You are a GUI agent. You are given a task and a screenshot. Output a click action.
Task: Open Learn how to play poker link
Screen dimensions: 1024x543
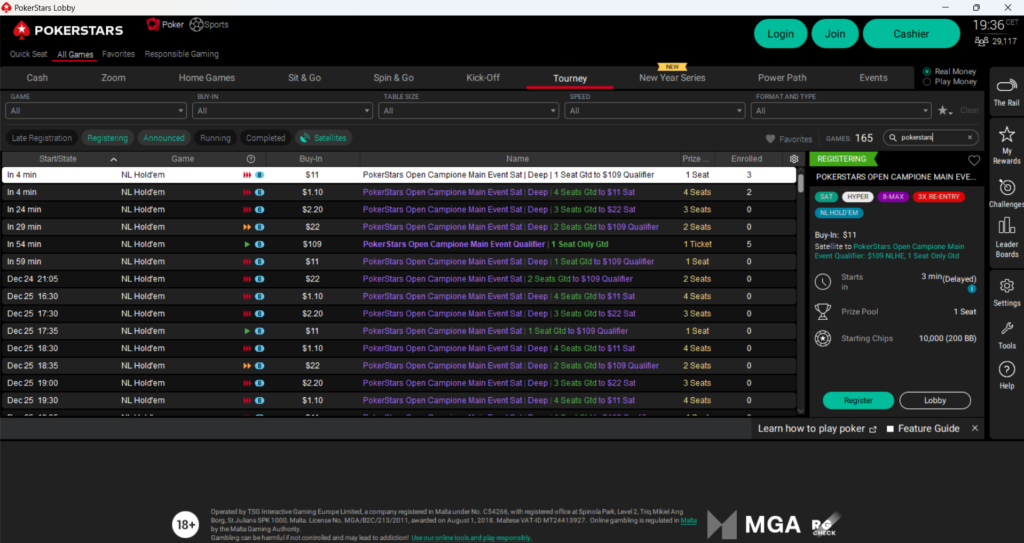click(x=811, y=429)
